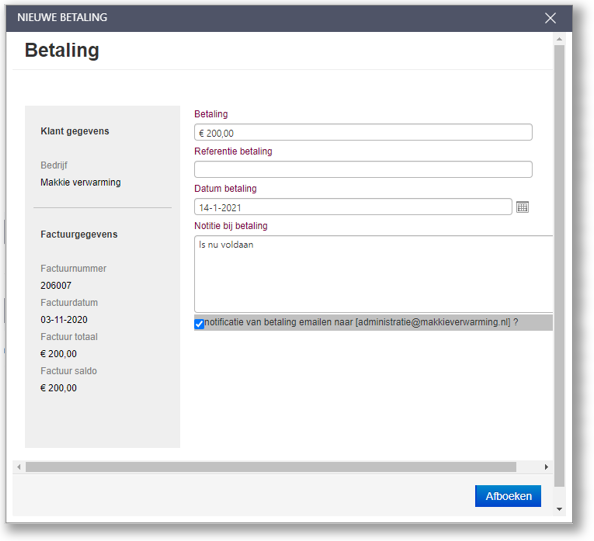Screen dimensions: 594x541
Task: Click the Referentie betaling label
Action: coord(233,151)
